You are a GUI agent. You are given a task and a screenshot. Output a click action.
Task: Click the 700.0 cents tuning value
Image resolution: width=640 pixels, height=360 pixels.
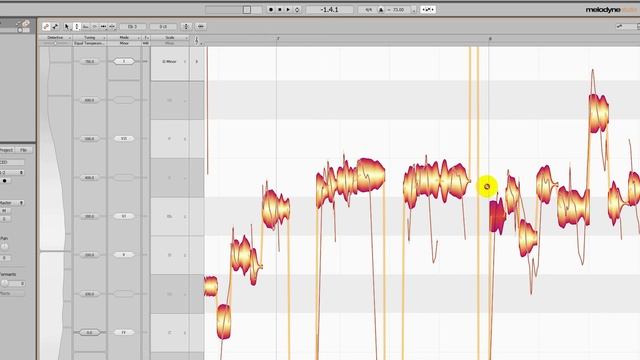[x=89, y=62]
